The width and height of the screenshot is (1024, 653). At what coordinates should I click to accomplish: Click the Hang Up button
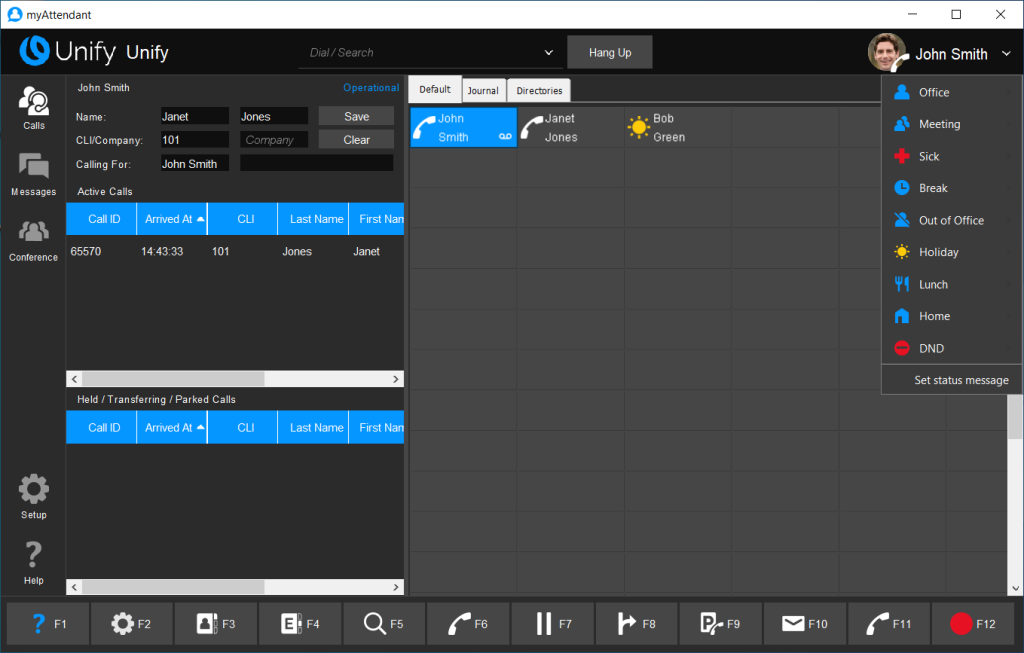click(609, 53)
